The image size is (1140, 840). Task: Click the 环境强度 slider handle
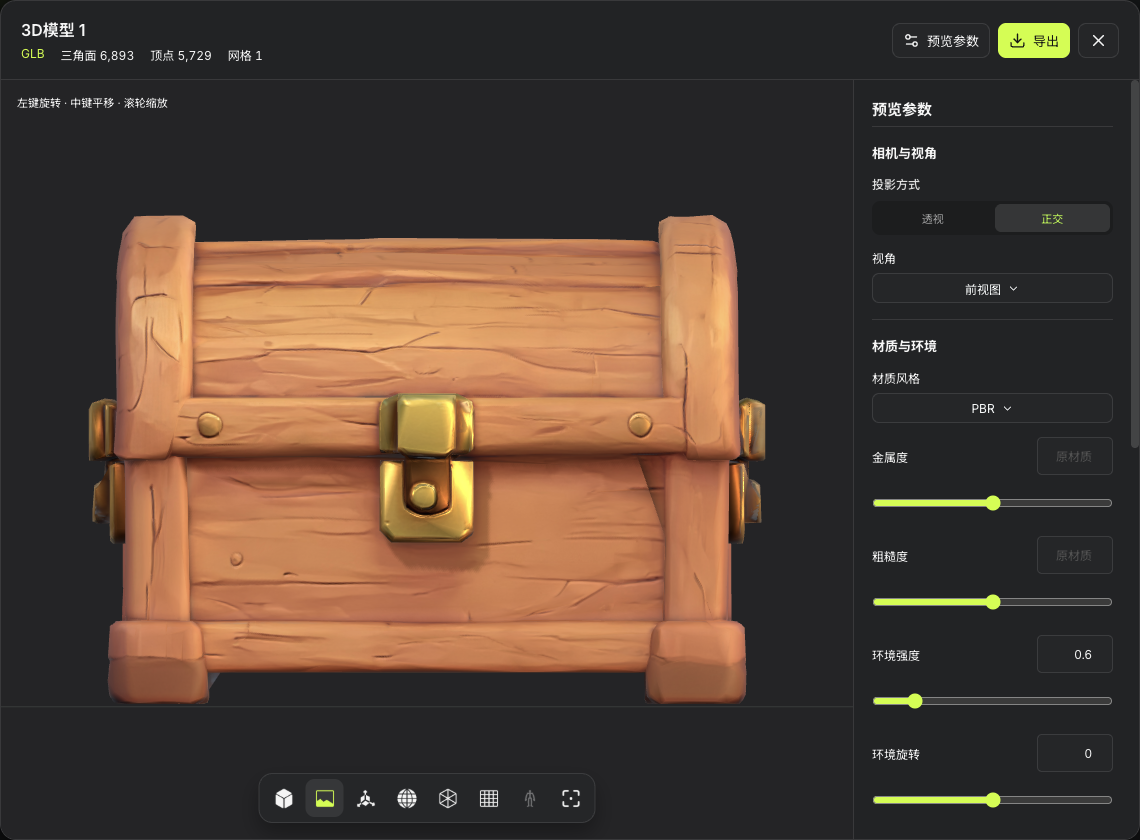point(915,701)
